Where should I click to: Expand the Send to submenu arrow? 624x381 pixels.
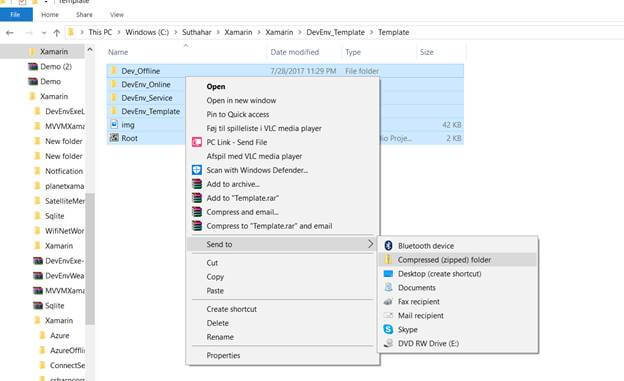(370, 244)
